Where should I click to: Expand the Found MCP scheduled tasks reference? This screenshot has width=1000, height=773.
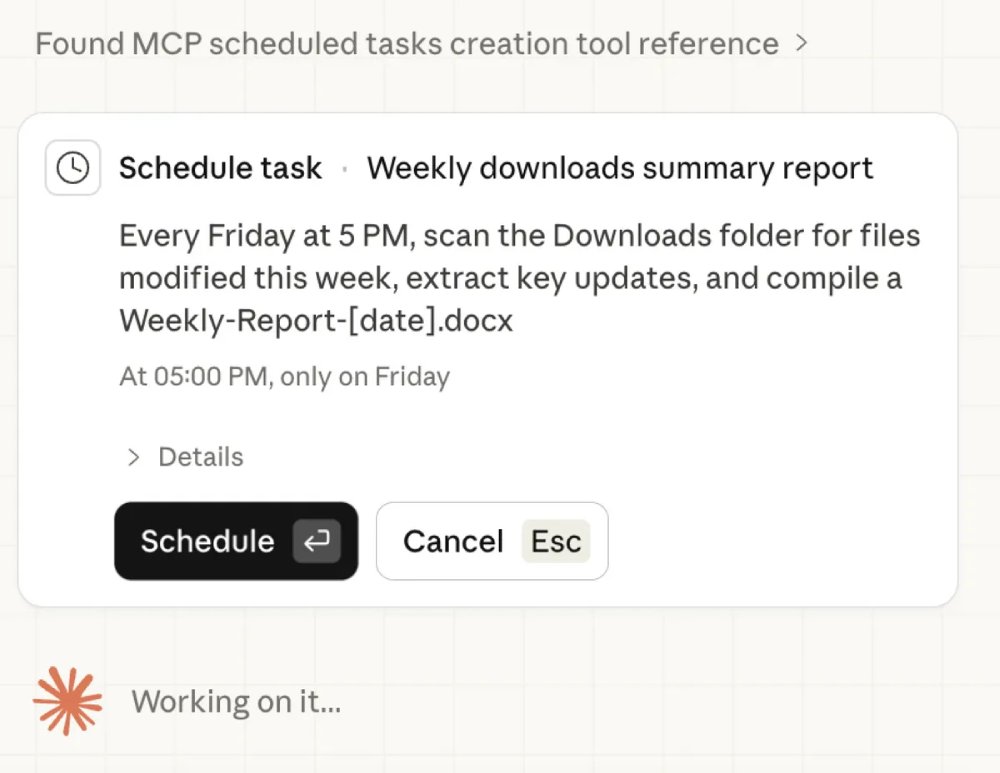(406, 44)
